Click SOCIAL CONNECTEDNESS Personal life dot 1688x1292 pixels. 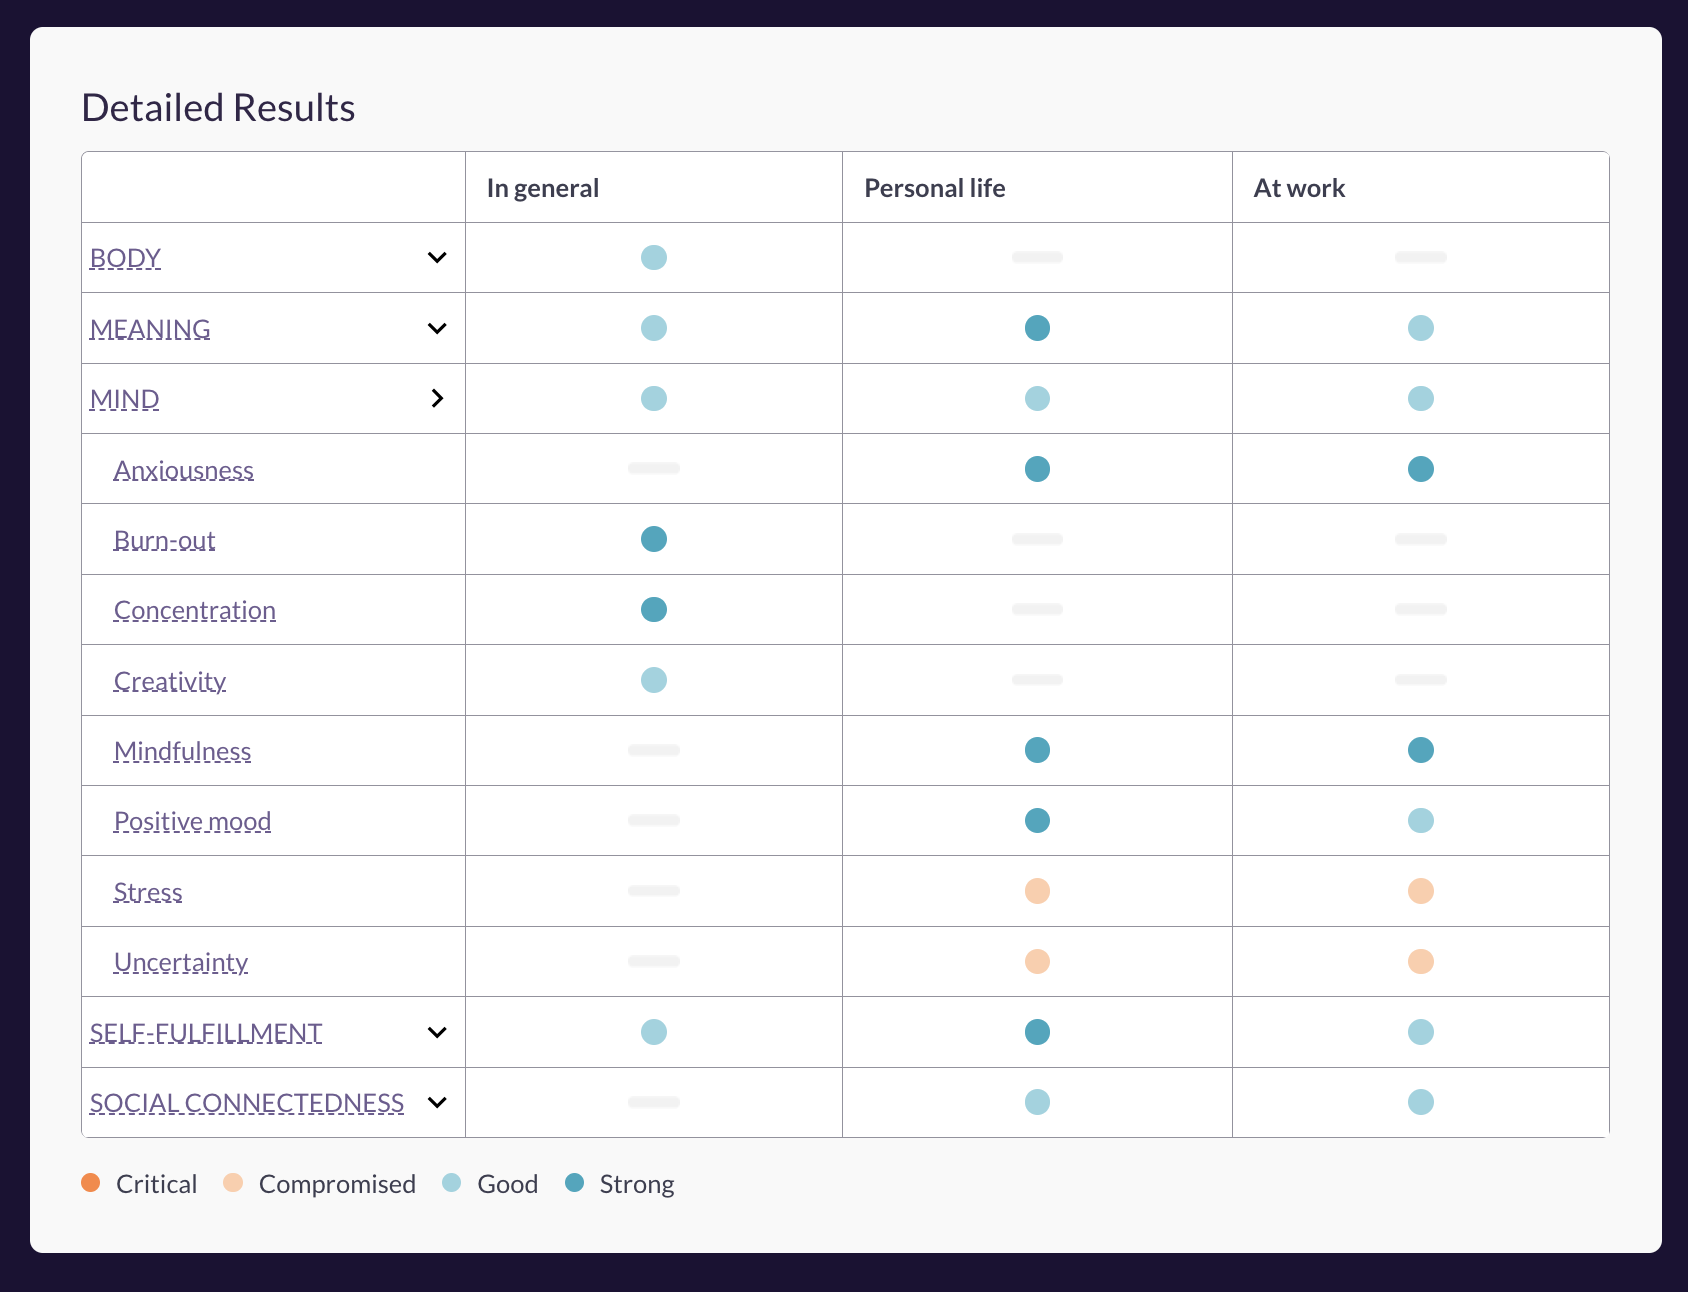(x=1037, y=1102)
